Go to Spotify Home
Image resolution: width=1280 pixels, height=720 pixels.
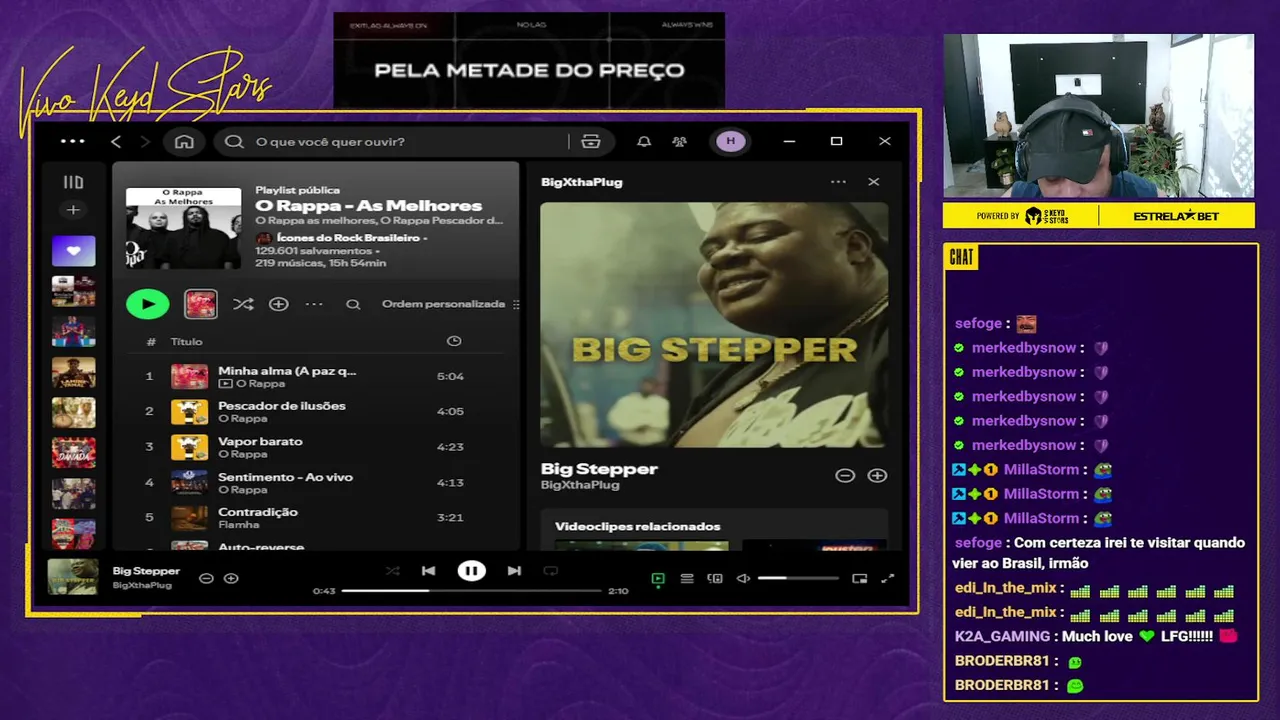(184, 141)
